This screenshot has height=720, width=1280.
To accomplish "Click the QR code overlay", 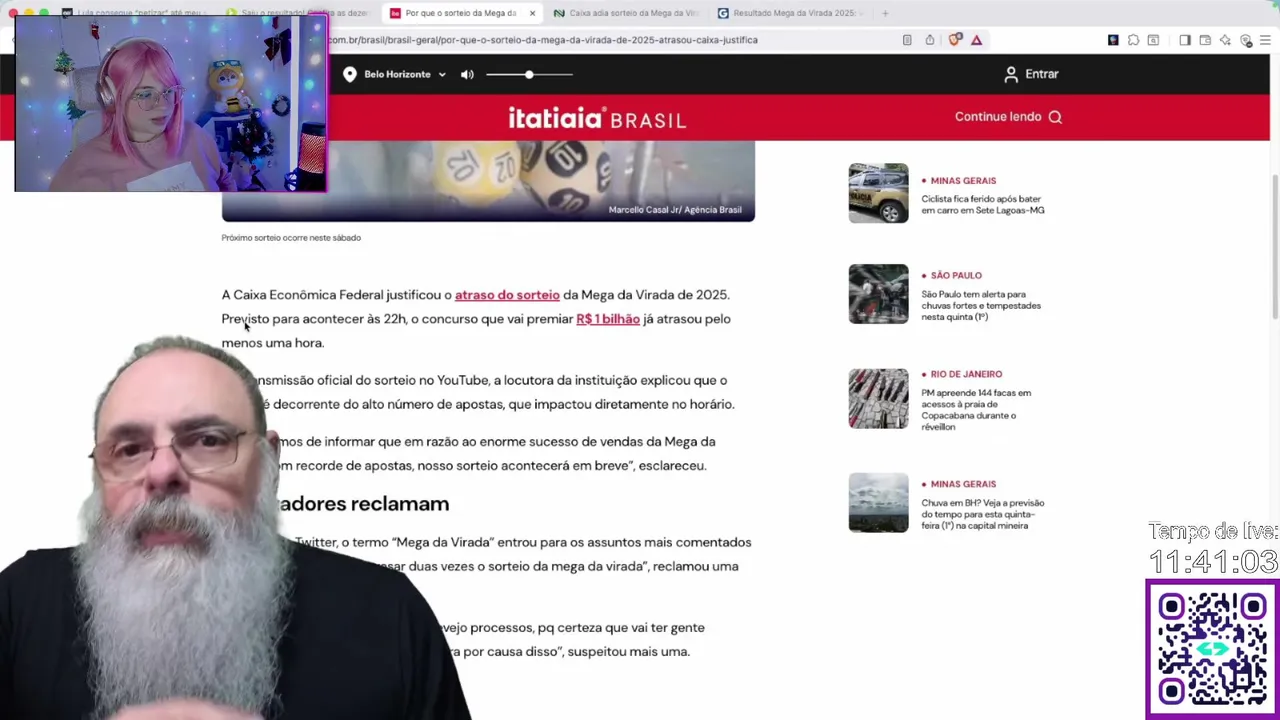I will [x=1212, y=648].
